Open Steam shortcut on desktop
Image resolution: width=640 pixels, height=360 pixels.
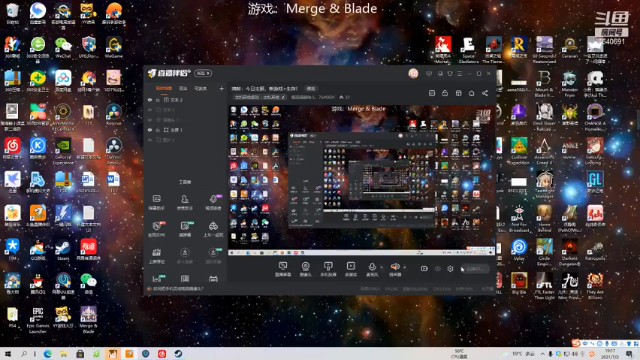click(x=63, y=250)
